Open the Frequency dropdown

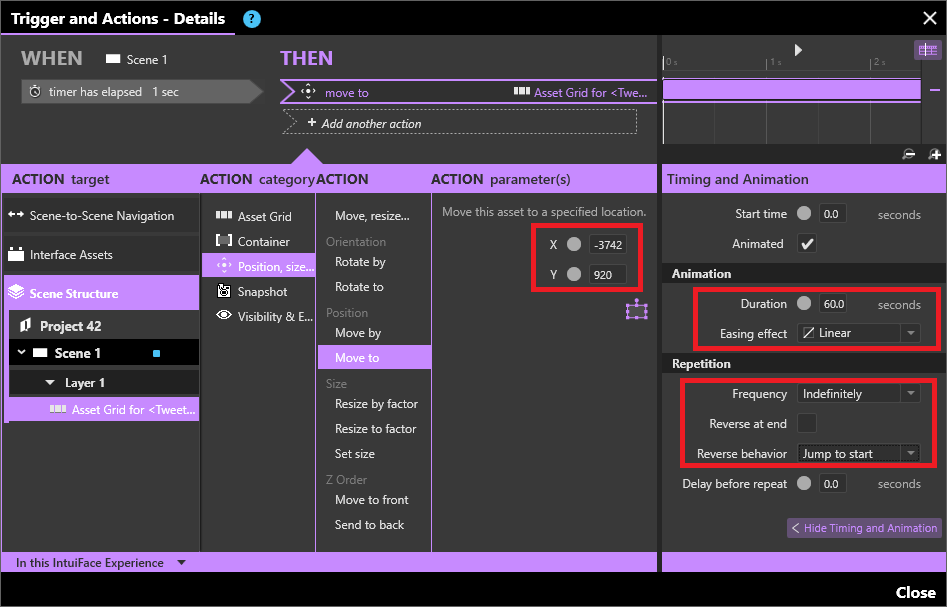[x=859, y=394]
